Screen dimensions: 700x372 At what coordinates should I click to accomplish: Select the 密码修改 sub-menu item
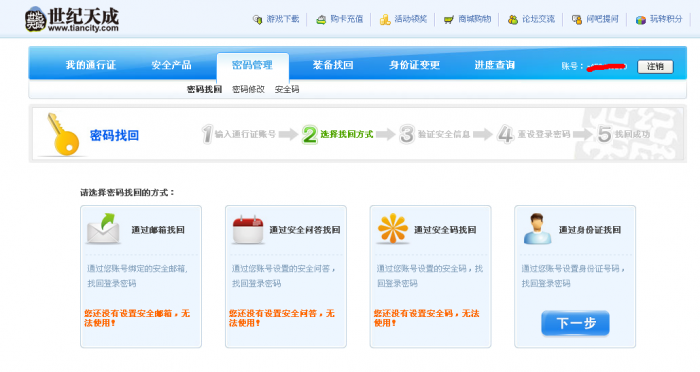(x=249, y=89)
